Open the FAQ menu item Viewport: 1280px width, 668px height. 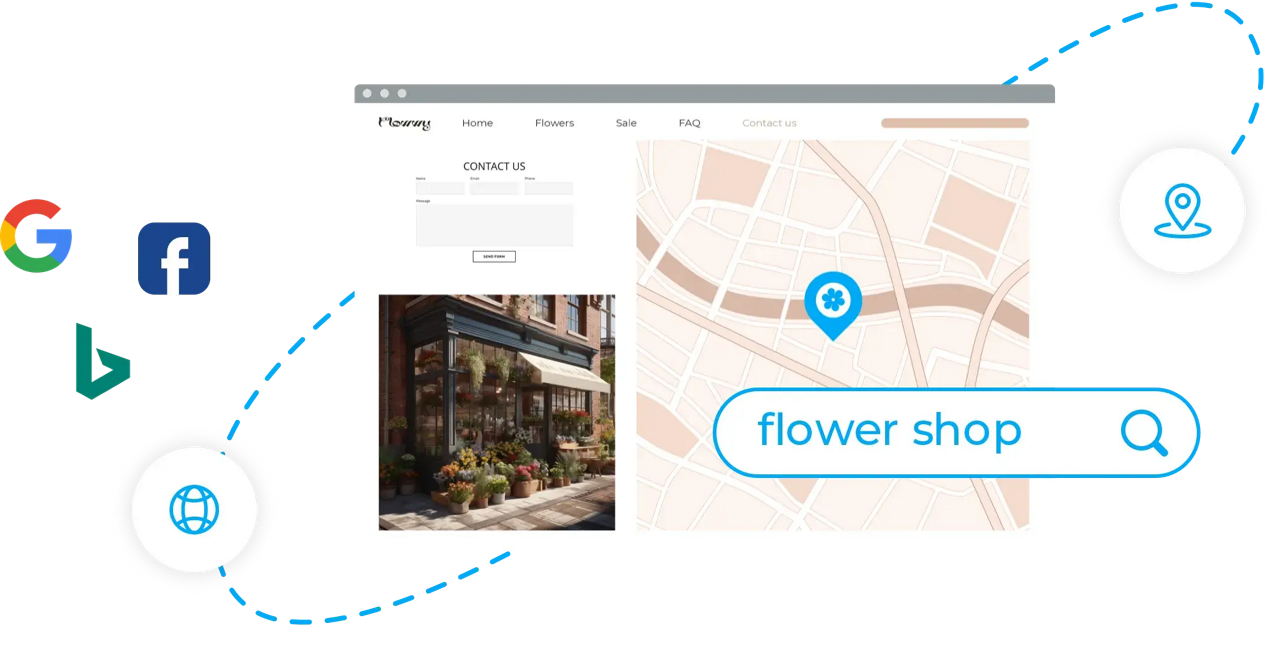689,123
